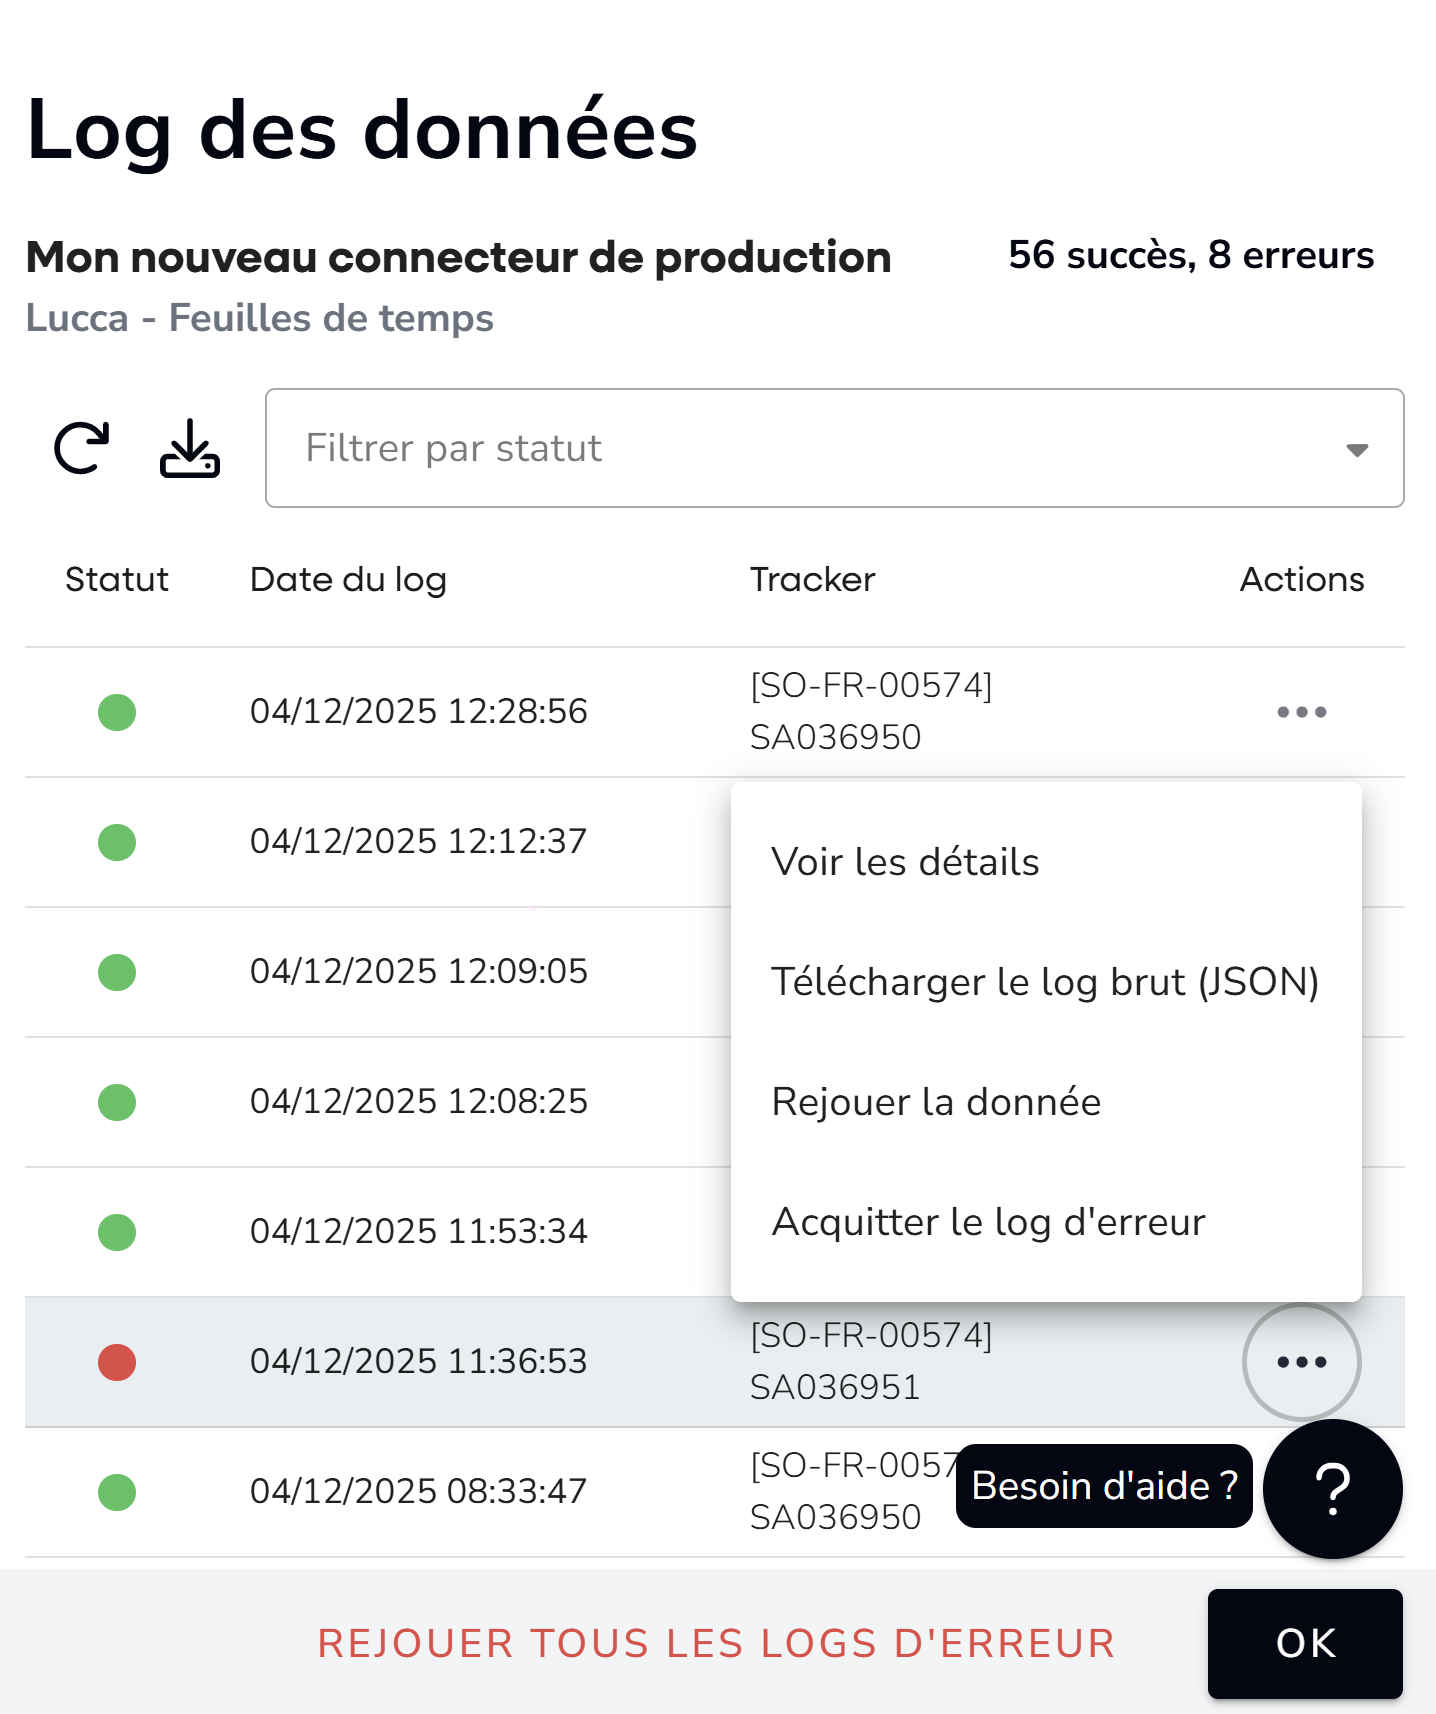Open actions menu for 12:28:56 log
This screenshot has height=1714, width=1436.
pyautogui.click(x=1301, y=712)
